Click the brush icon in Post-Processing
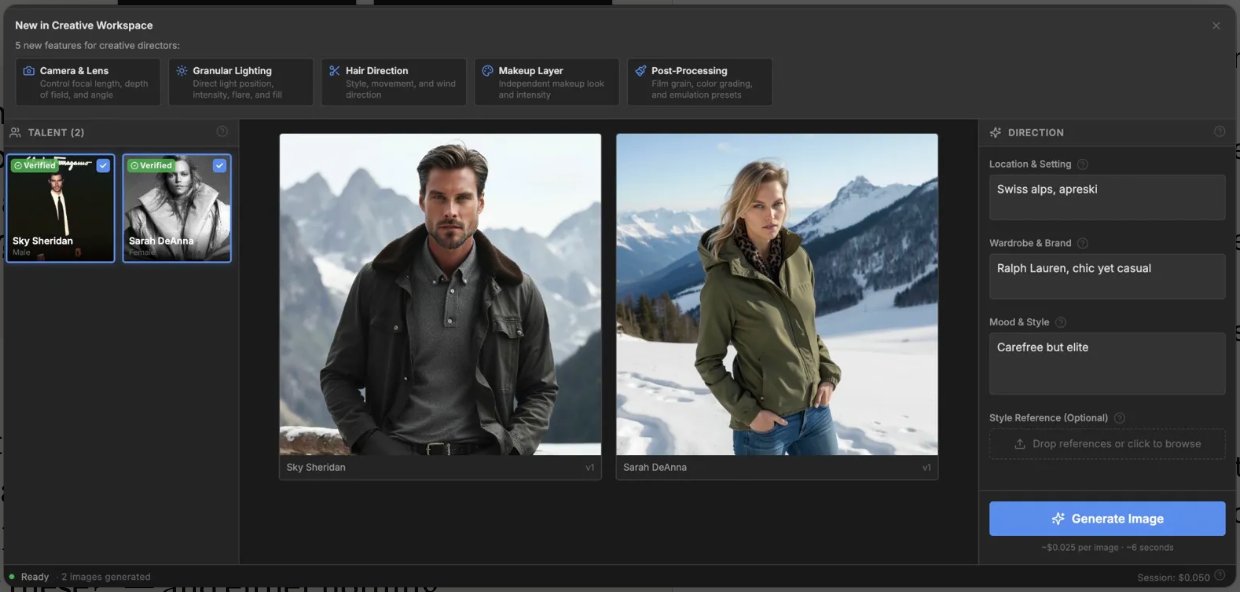The image size is (1240, 592). click(641, 71)
